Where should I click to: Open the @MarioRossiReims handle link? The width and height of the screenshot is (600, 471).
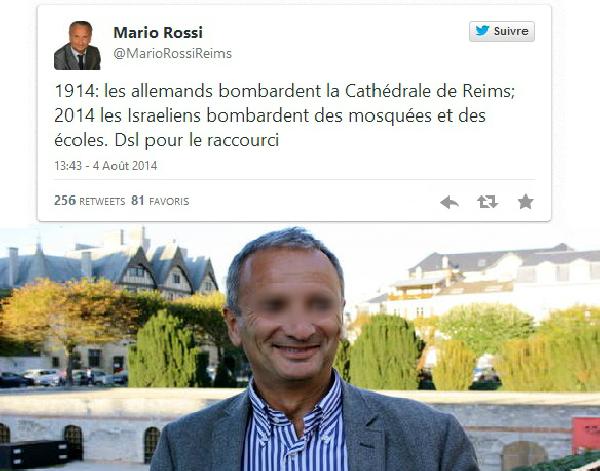(173, 53)
